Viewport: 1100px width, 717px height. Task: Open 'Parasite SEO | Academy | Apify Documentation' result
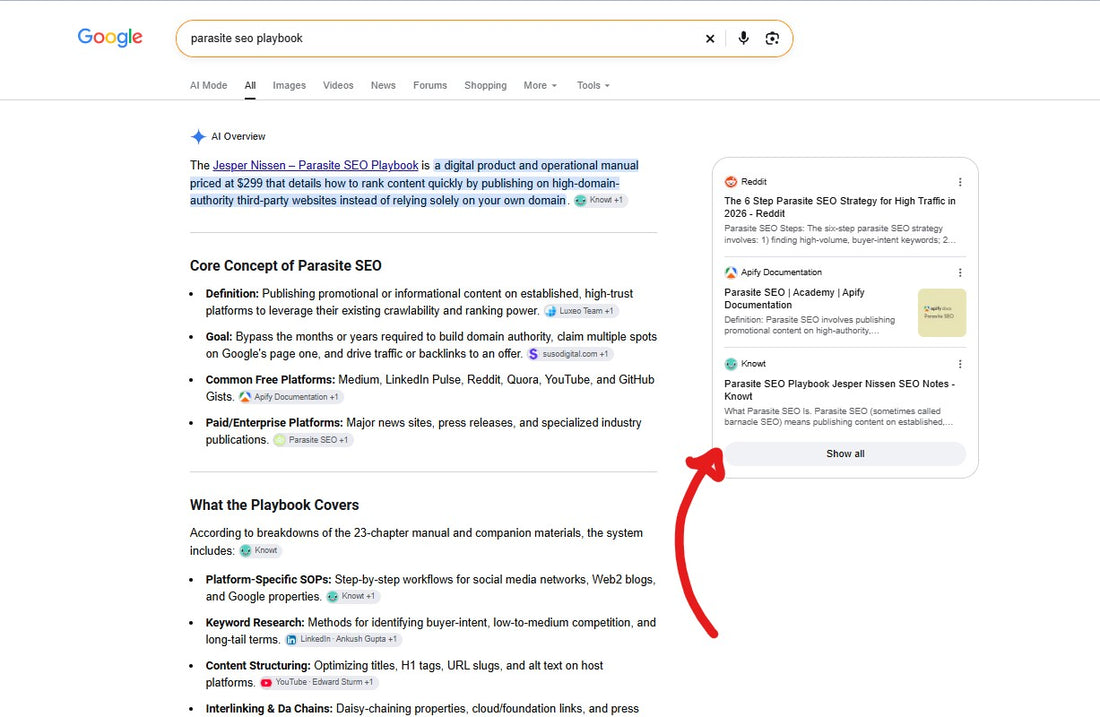pos(794,298)
